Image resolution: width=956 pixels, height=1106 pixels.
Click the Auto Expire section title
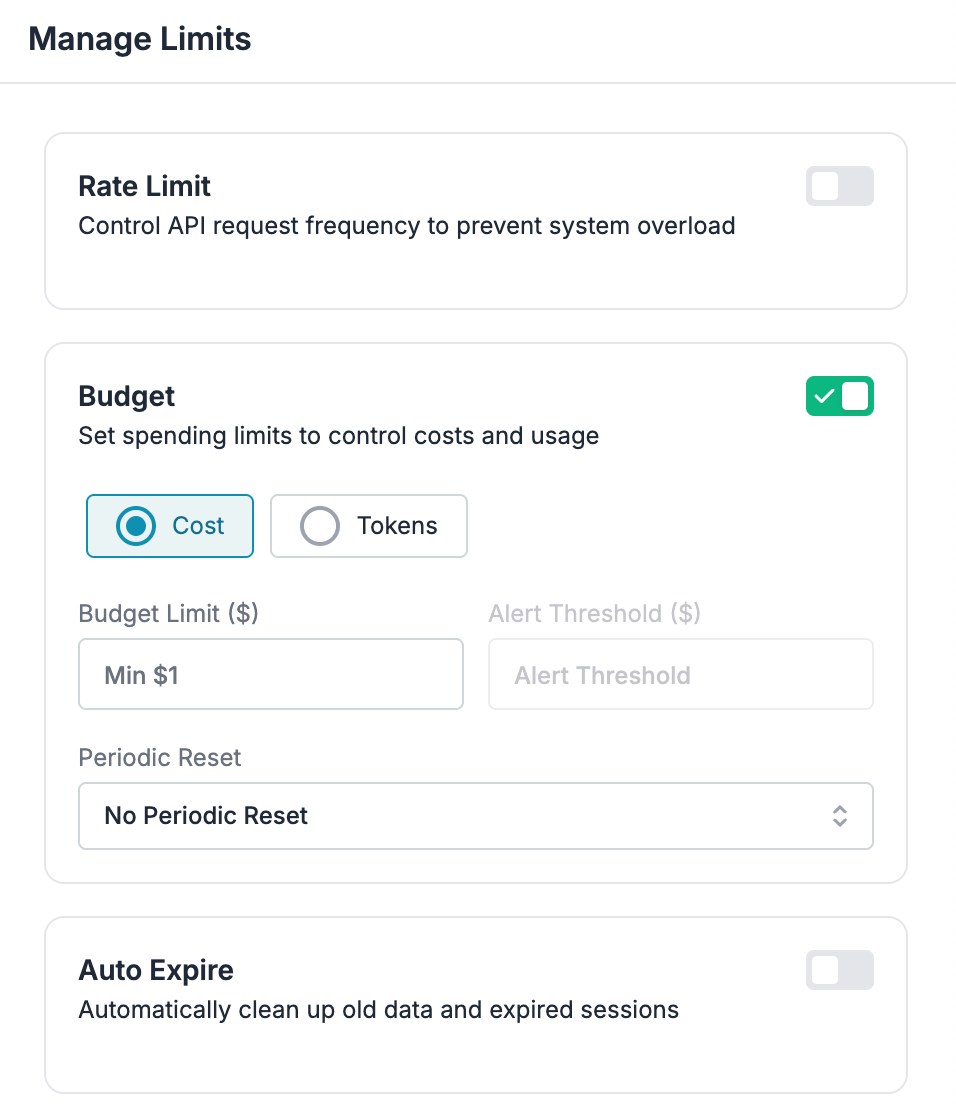(156, 970)
